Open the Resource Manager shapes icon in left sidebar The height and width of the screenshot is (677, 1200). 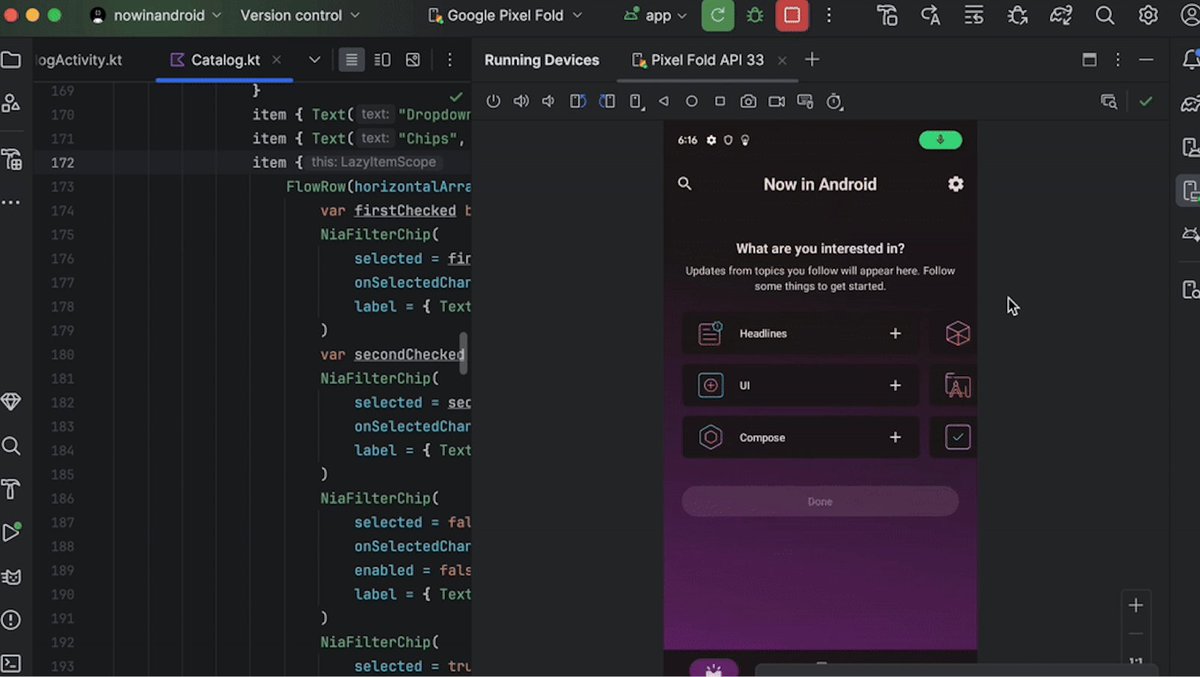(11, 103)
